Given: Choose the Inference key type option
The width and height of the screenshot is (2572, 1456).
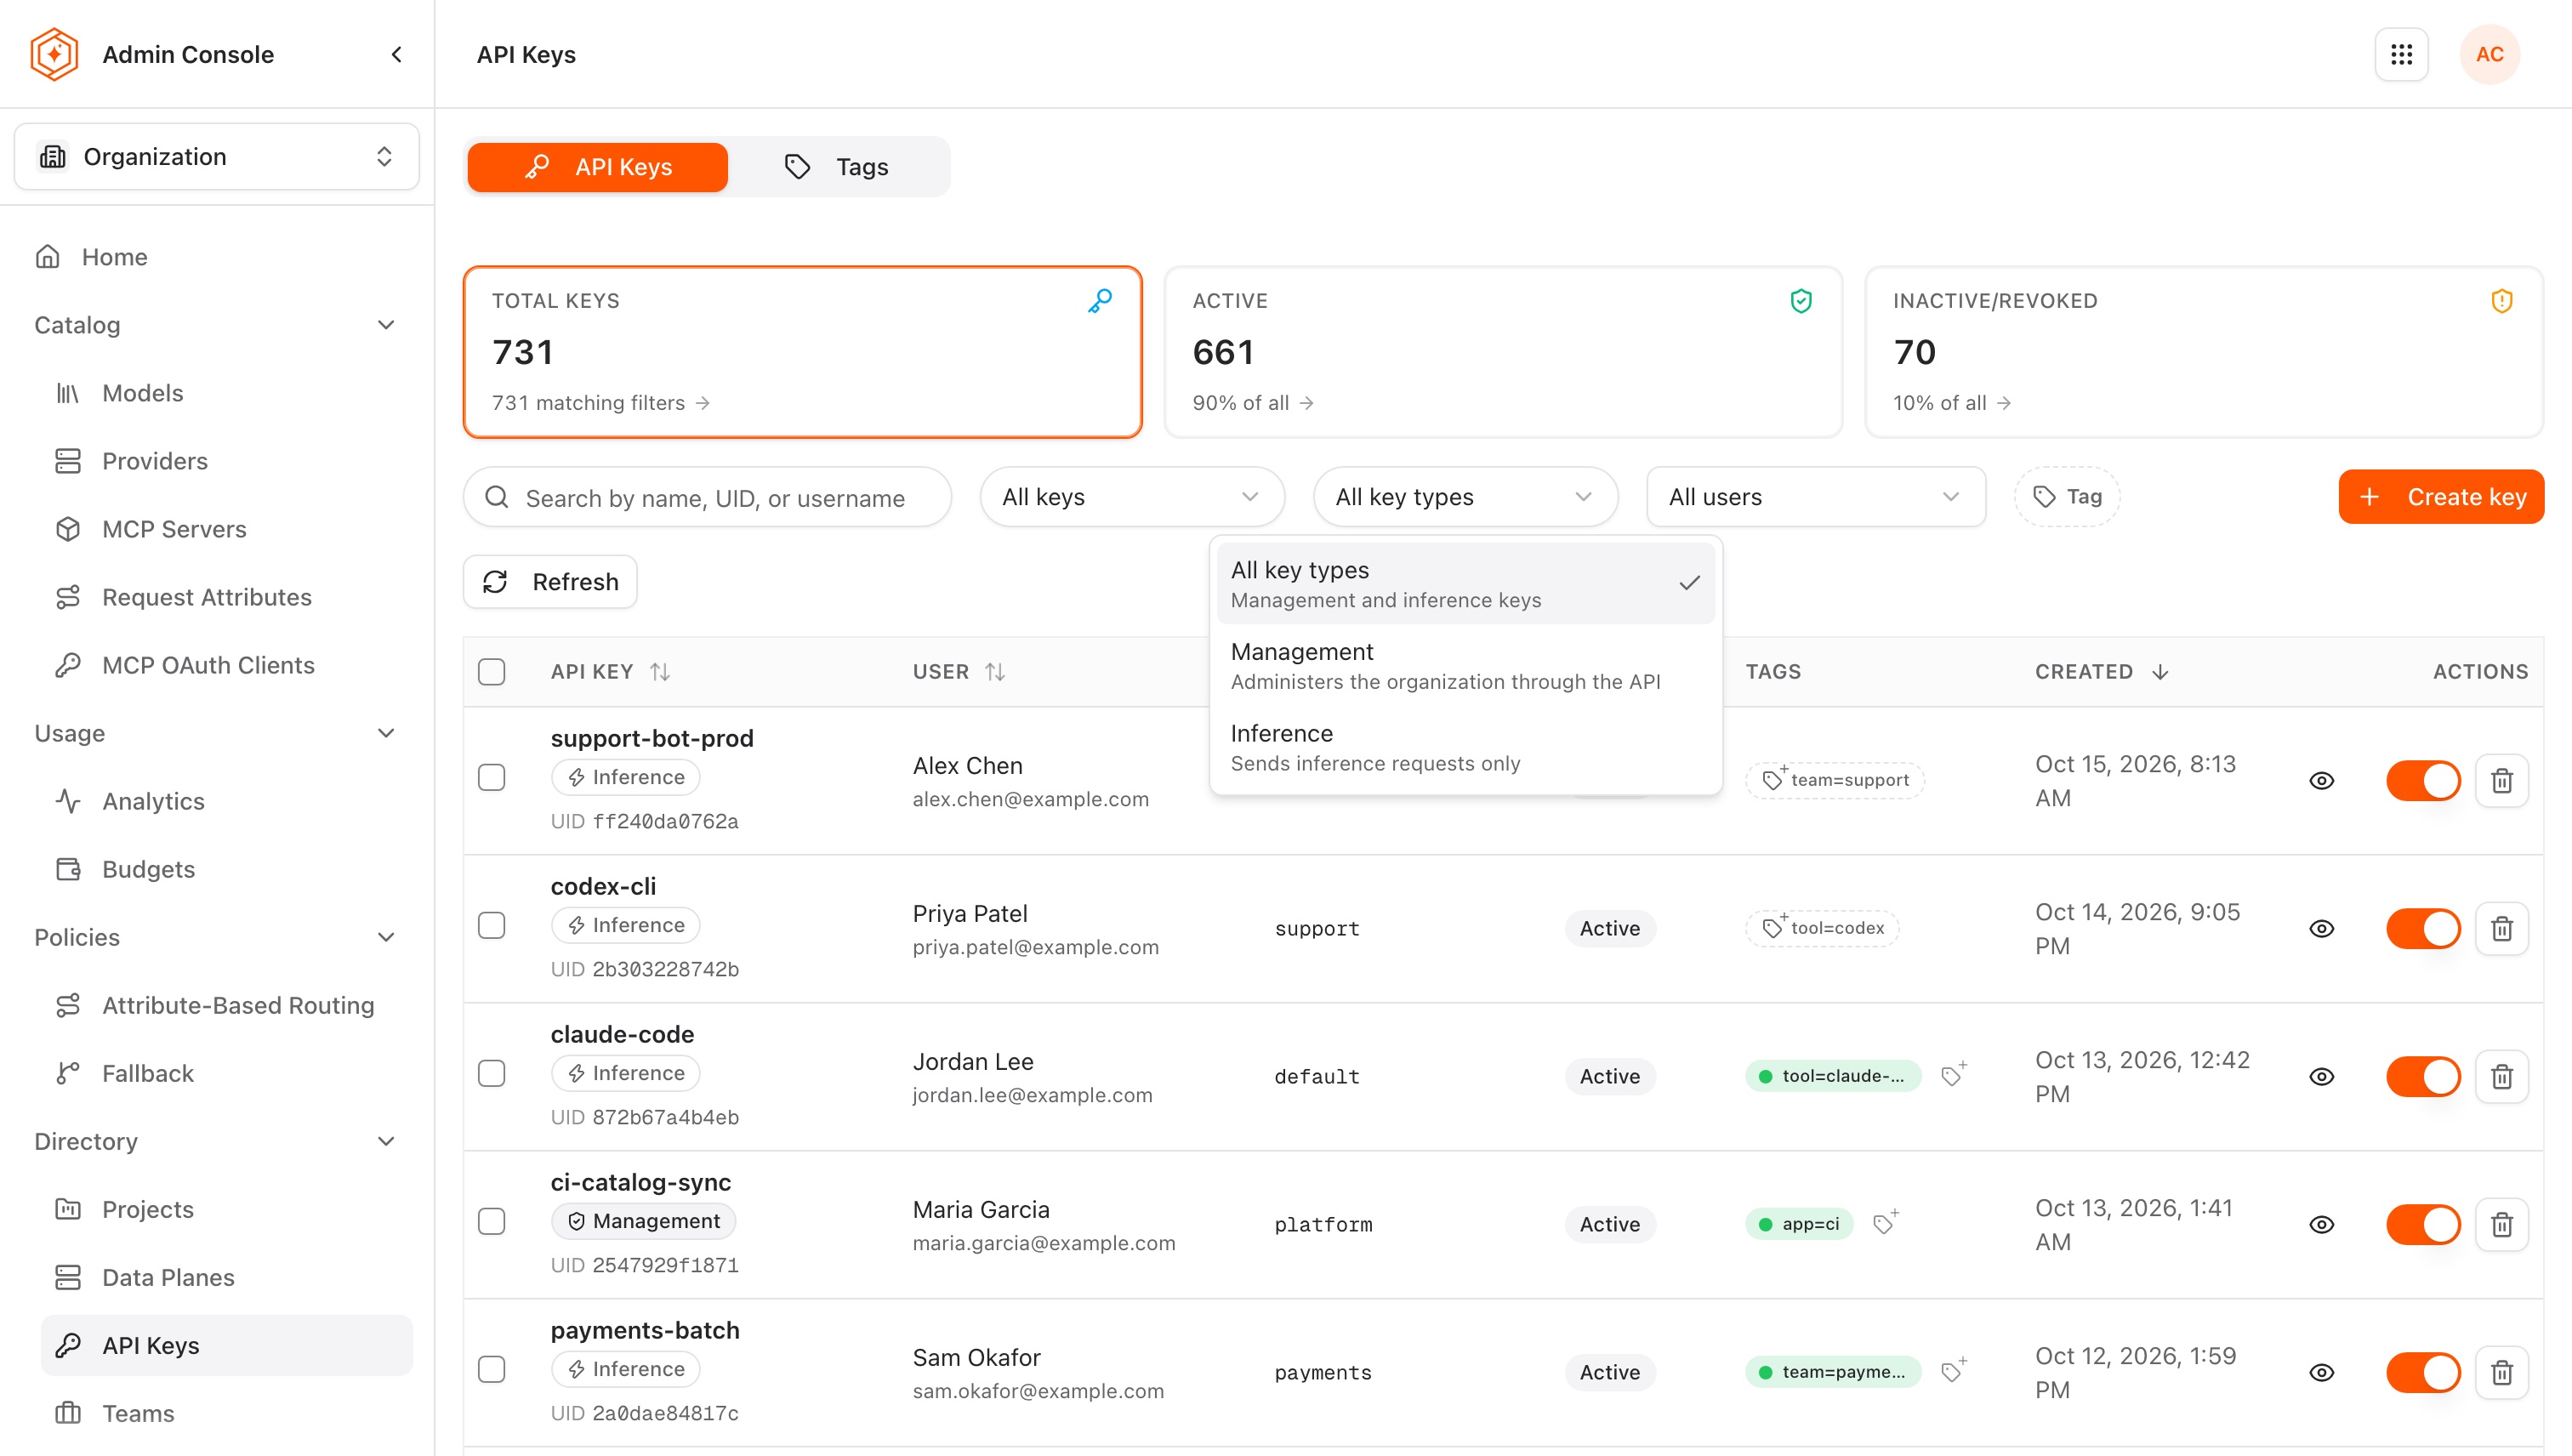Looking at the screenshot, I should 1465,747.
